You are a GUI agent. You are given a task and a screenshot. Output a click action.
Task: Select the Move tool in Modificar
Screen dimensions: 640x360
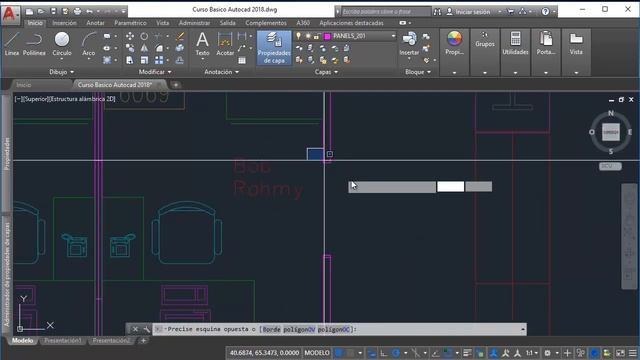pos(130,36)
